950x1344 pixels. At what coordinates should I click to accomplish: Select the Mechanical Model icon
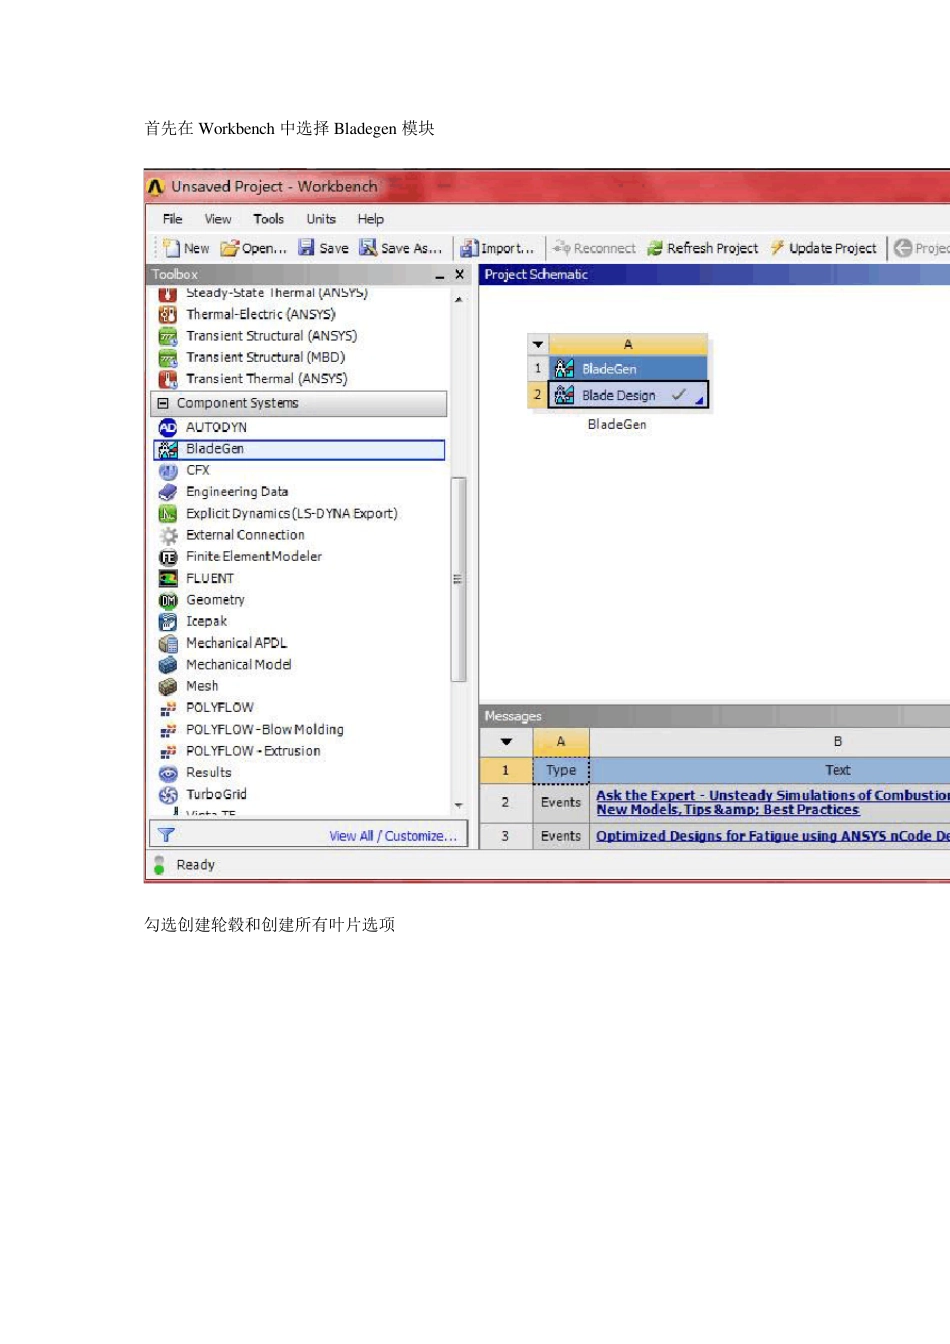click(168, 664)
